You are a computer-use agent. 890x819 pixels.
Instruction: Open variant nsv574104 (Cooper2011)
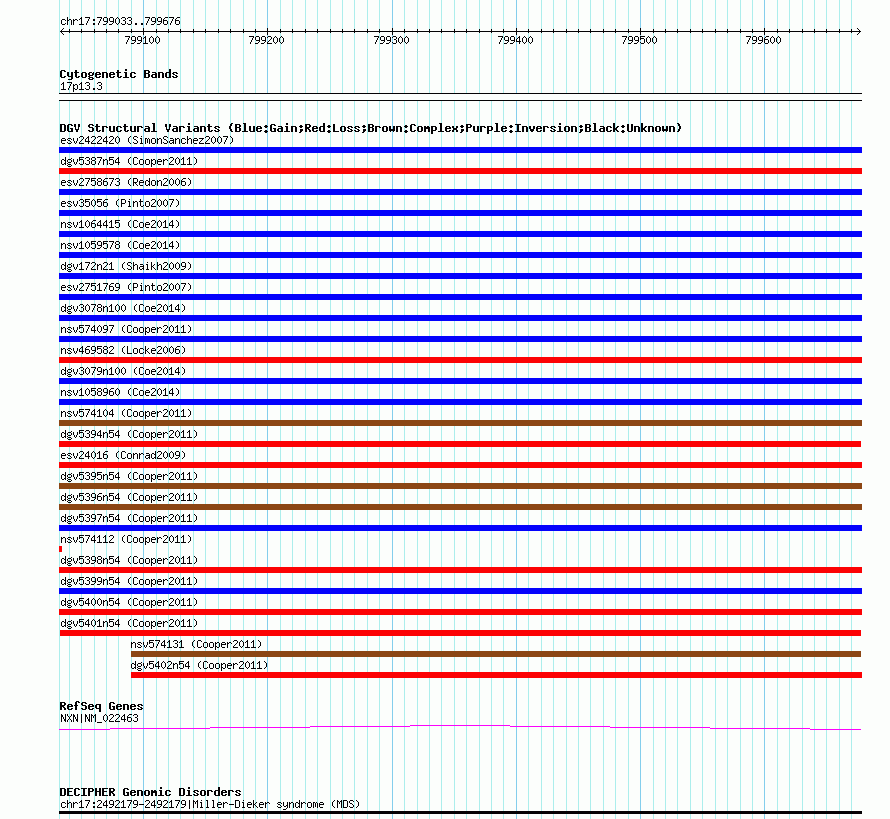pos(126,413)
